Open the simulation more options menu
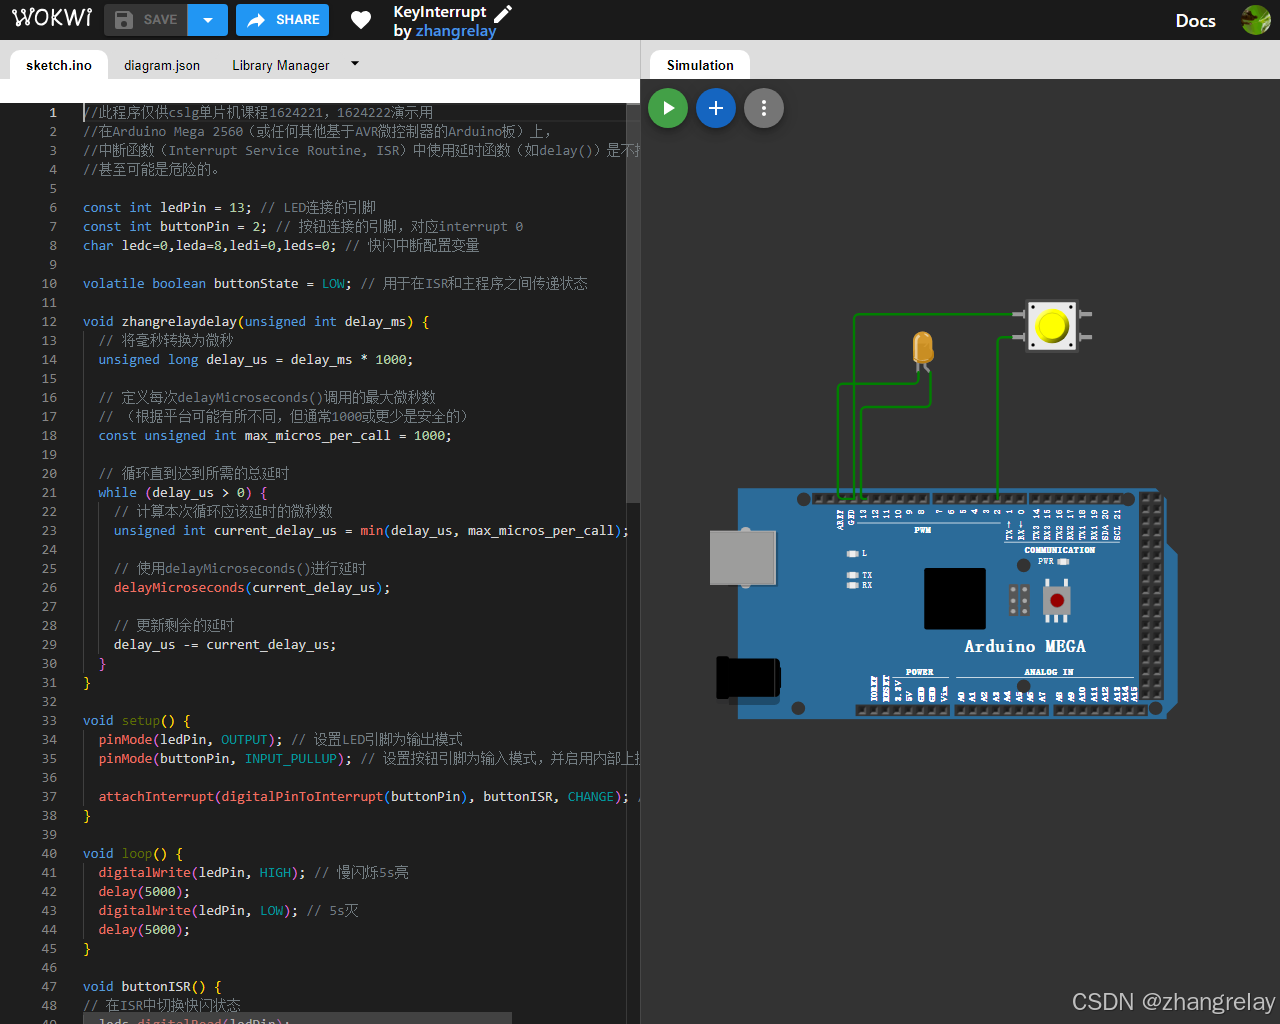1280x1024 pixels. coord(764,108)
